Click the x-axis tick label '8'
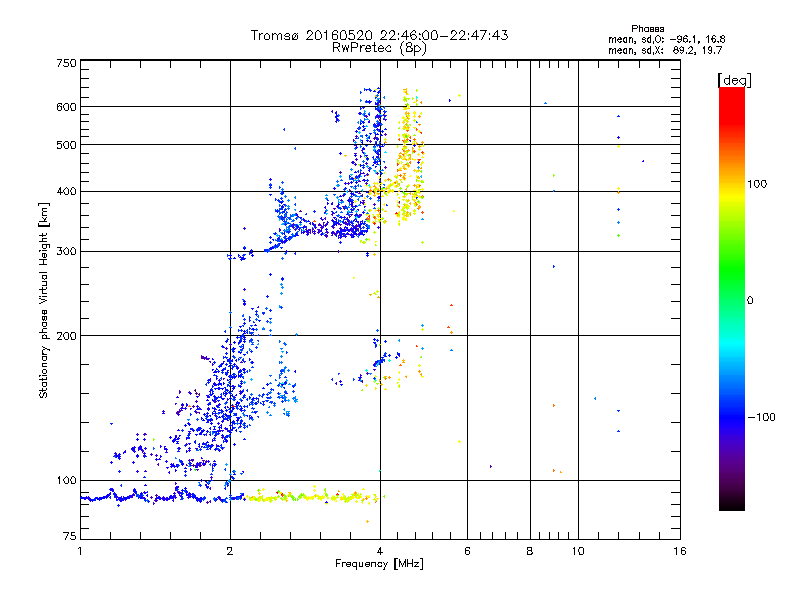This screenshot has height=600, width=800. (530, 551)
